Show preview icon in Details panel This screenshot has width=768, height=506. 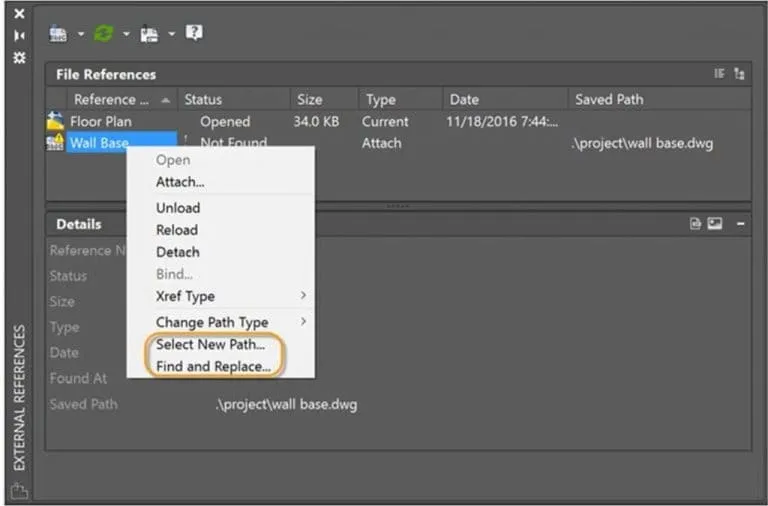point(715,224)
